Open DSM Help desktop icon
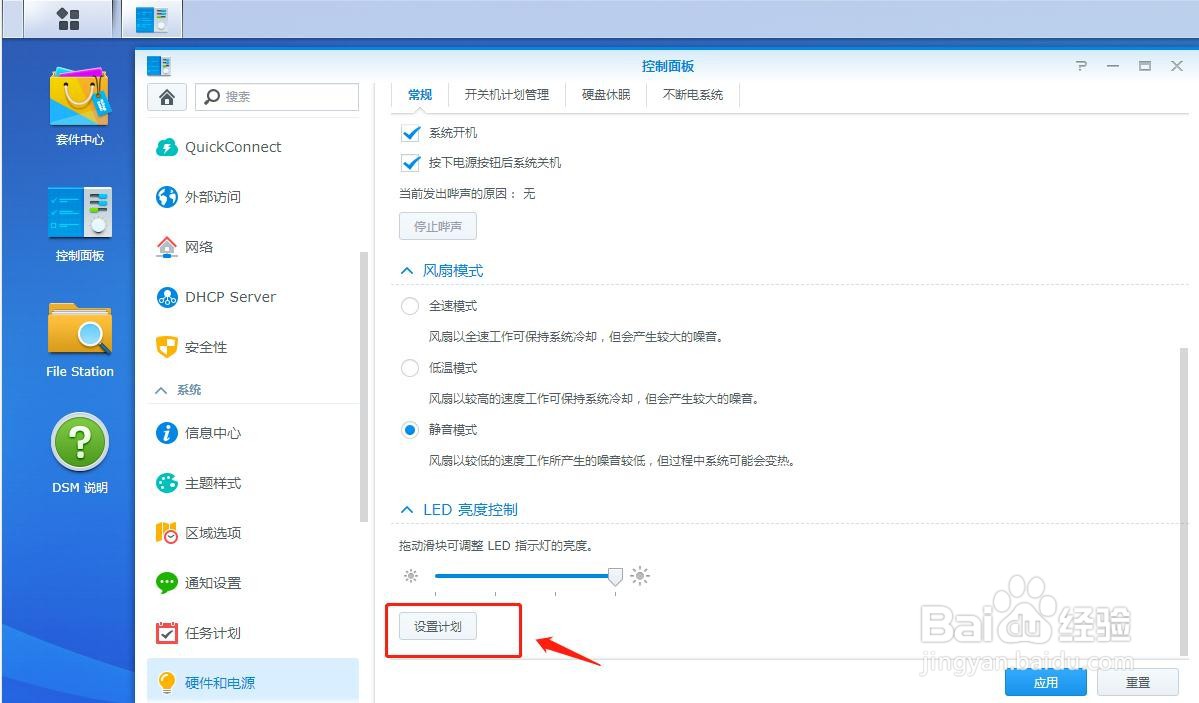This screenshot has height=703, width=1199. coord(80,454)
